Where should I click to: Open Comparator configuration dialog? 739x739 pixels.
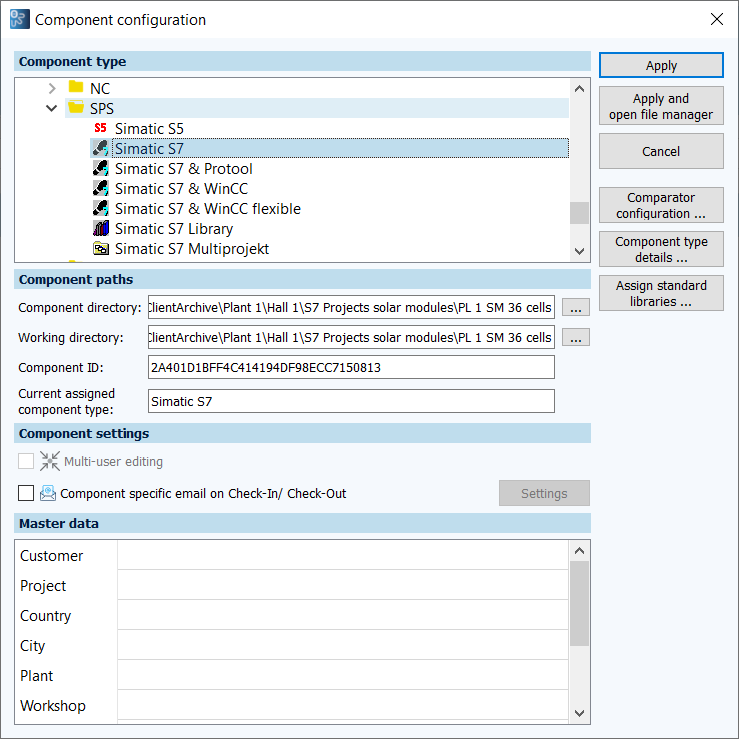pos(661,205)
